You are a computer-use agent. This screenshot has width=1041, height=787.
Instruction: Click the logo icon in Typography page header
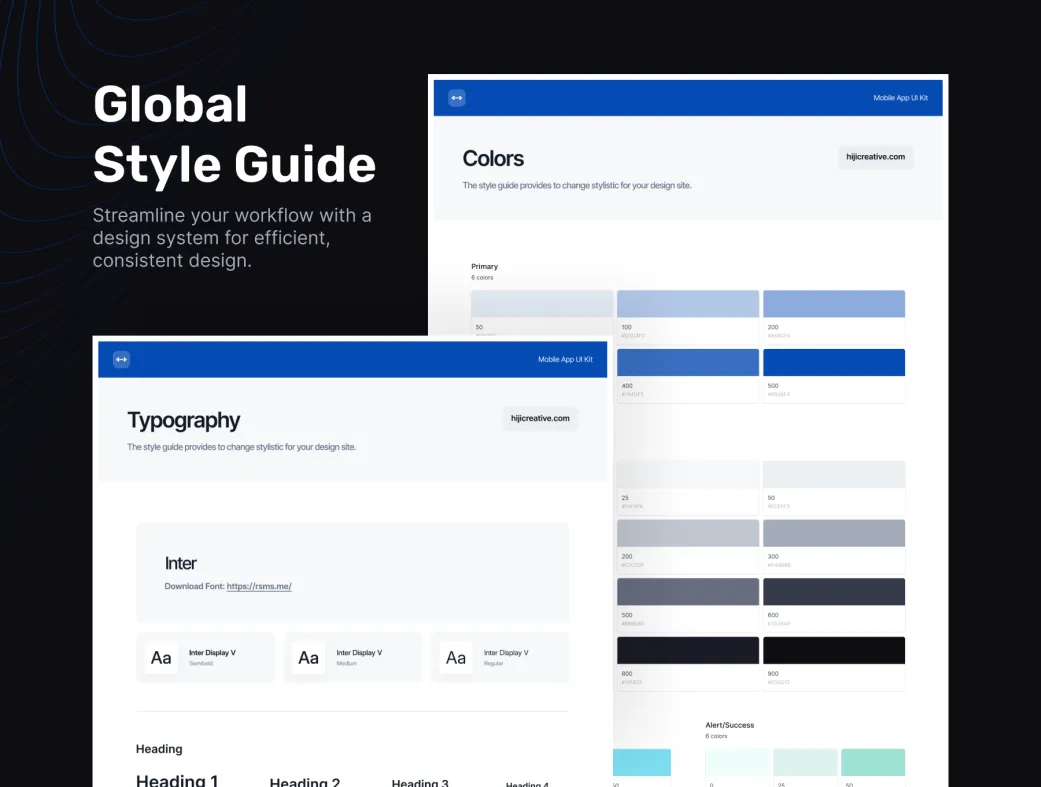(121, 360)
